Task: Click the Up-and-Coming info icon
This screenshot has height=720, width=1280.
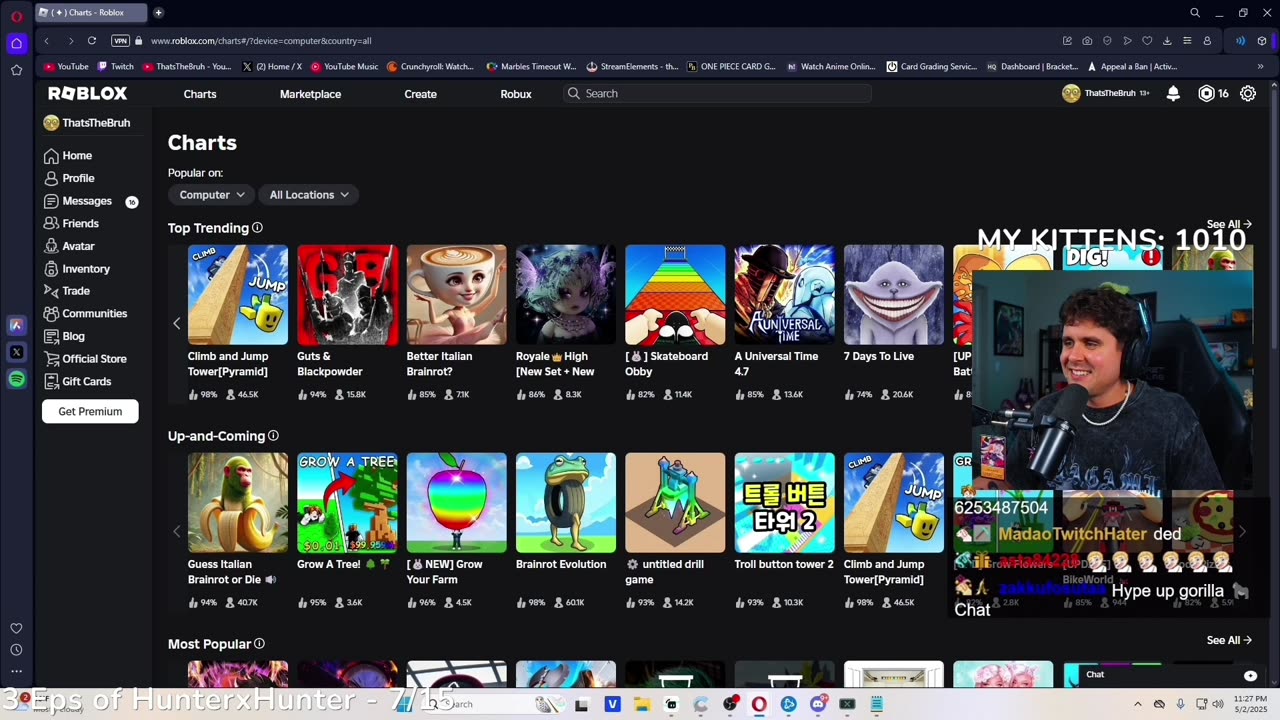Action: click(x=273, y=436)
